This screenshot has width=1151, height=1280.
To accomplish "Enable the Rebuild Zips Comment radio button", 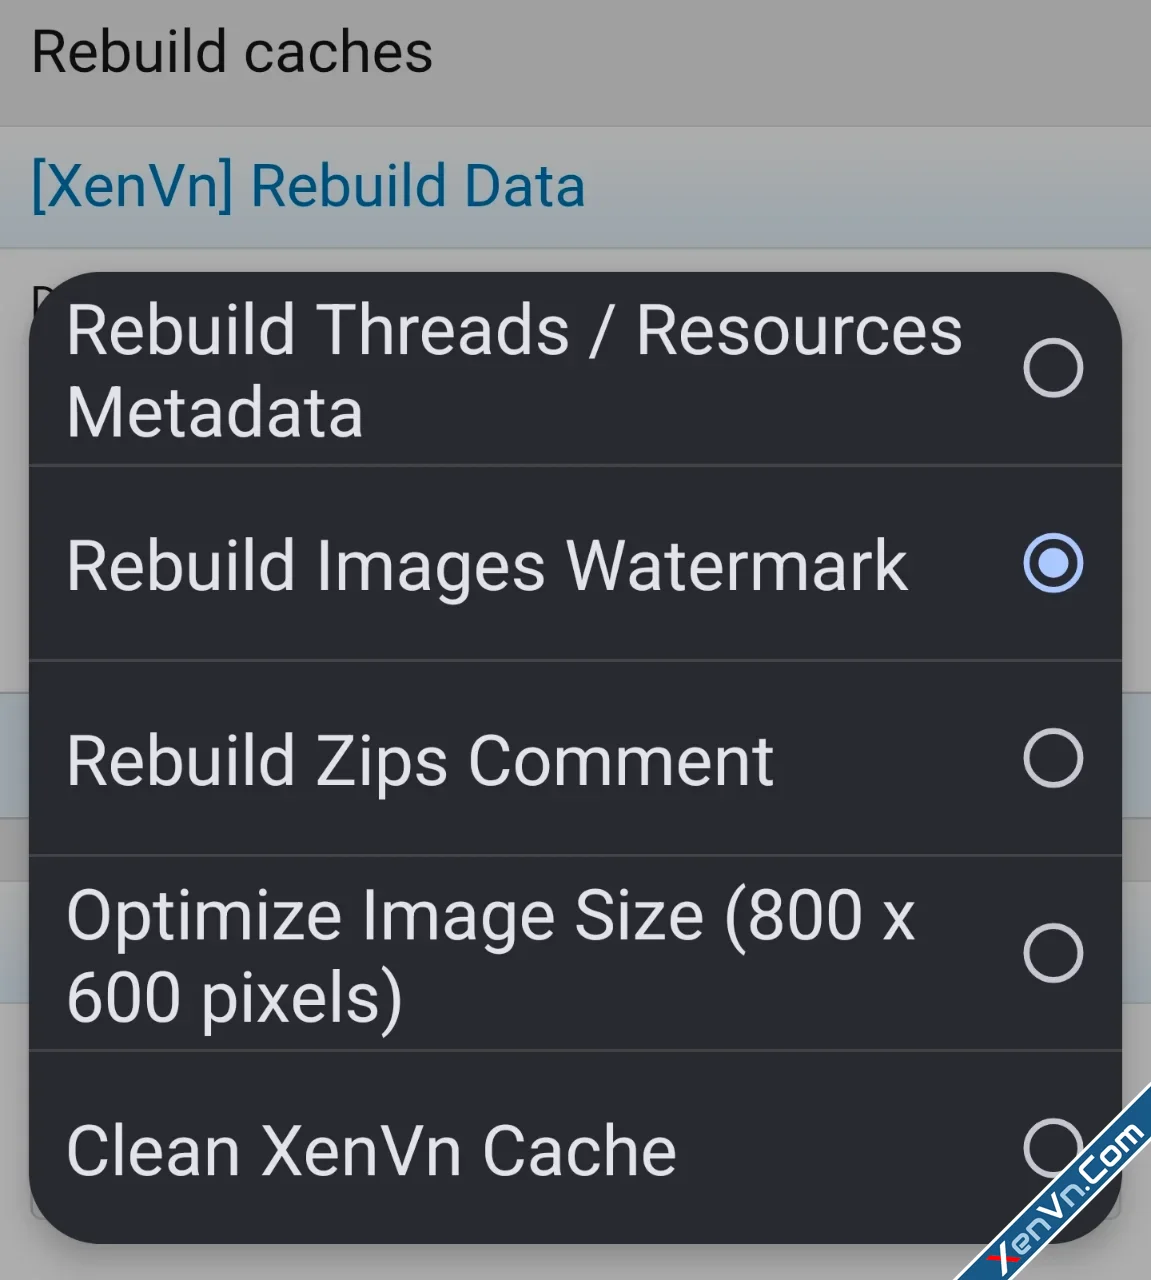I will pos(1053,758).
